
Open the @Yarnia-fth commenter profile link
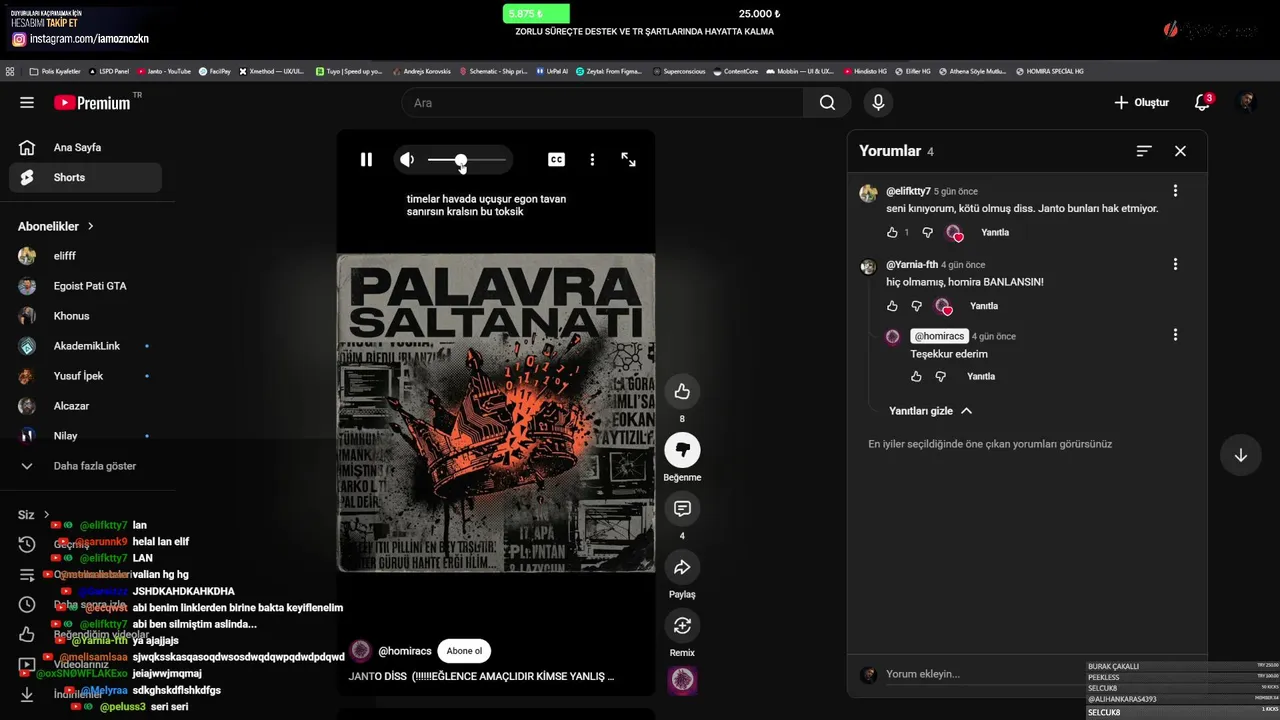[912, 265]
